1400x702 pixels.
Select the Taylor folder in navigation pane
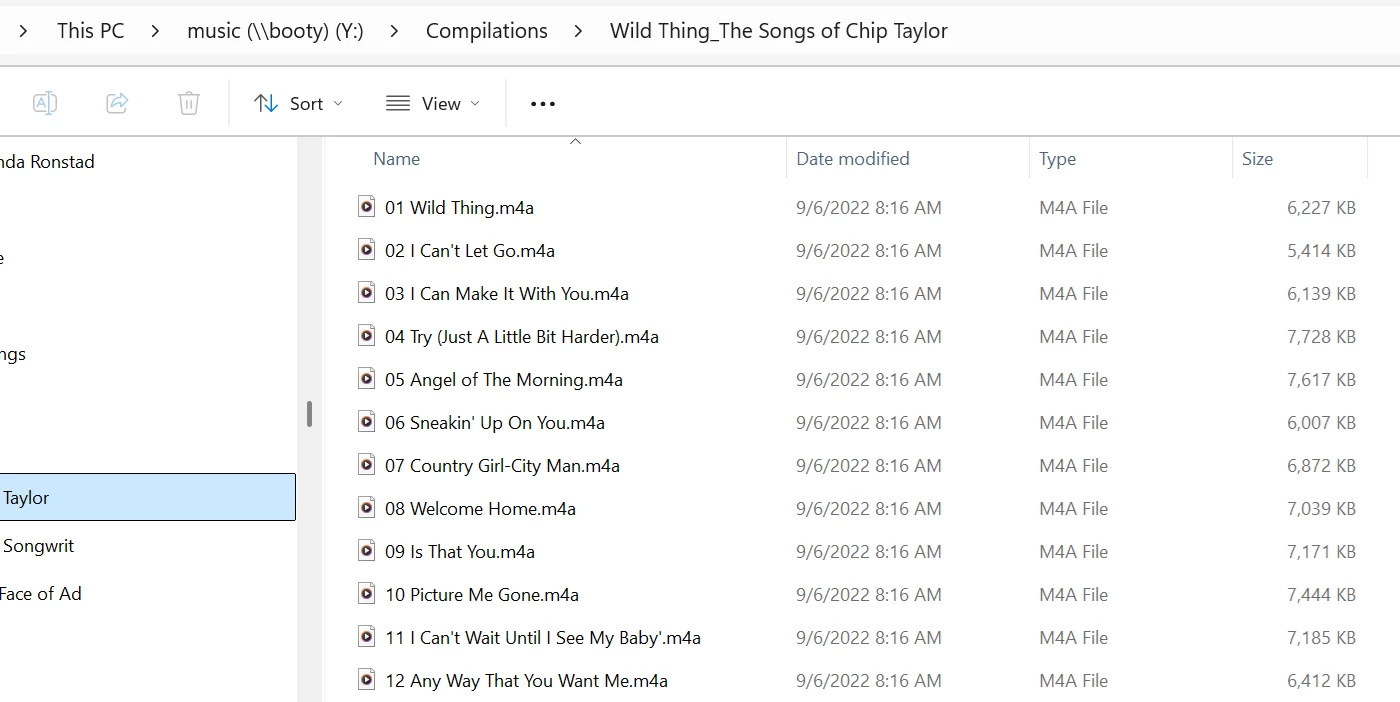pos(147,497)
